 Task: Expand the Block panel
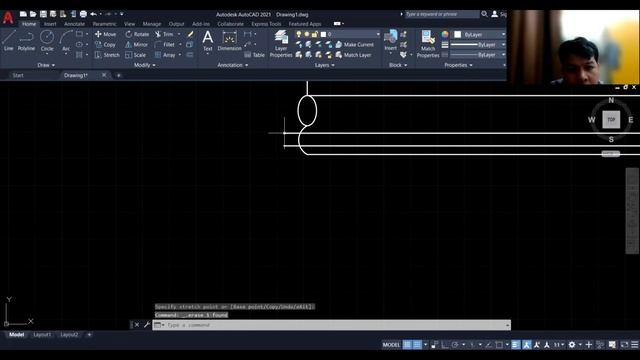398,65
